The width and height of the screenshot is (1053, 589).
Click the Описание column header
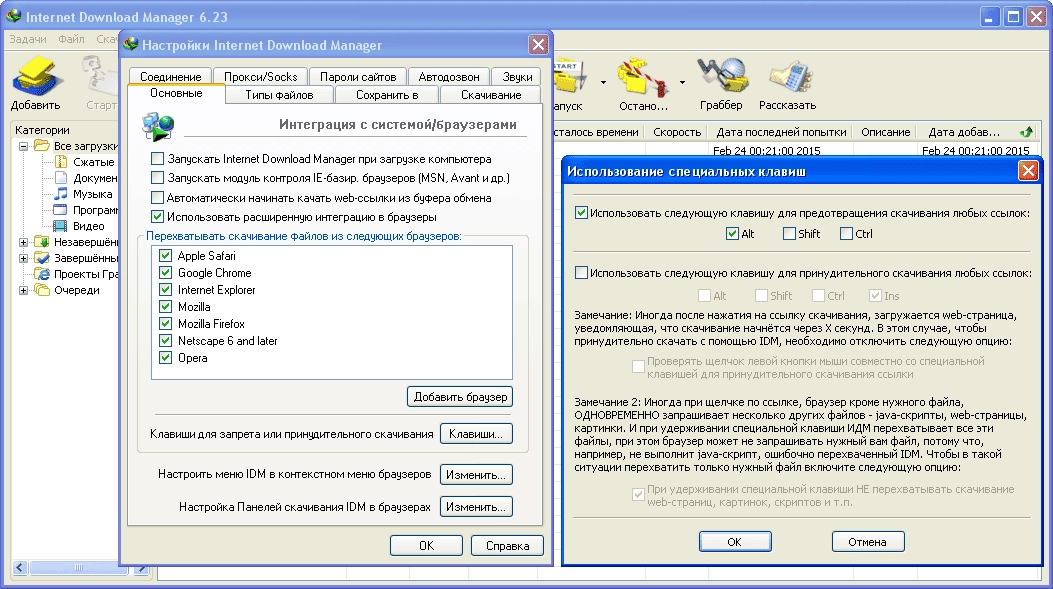click(886, 132)
